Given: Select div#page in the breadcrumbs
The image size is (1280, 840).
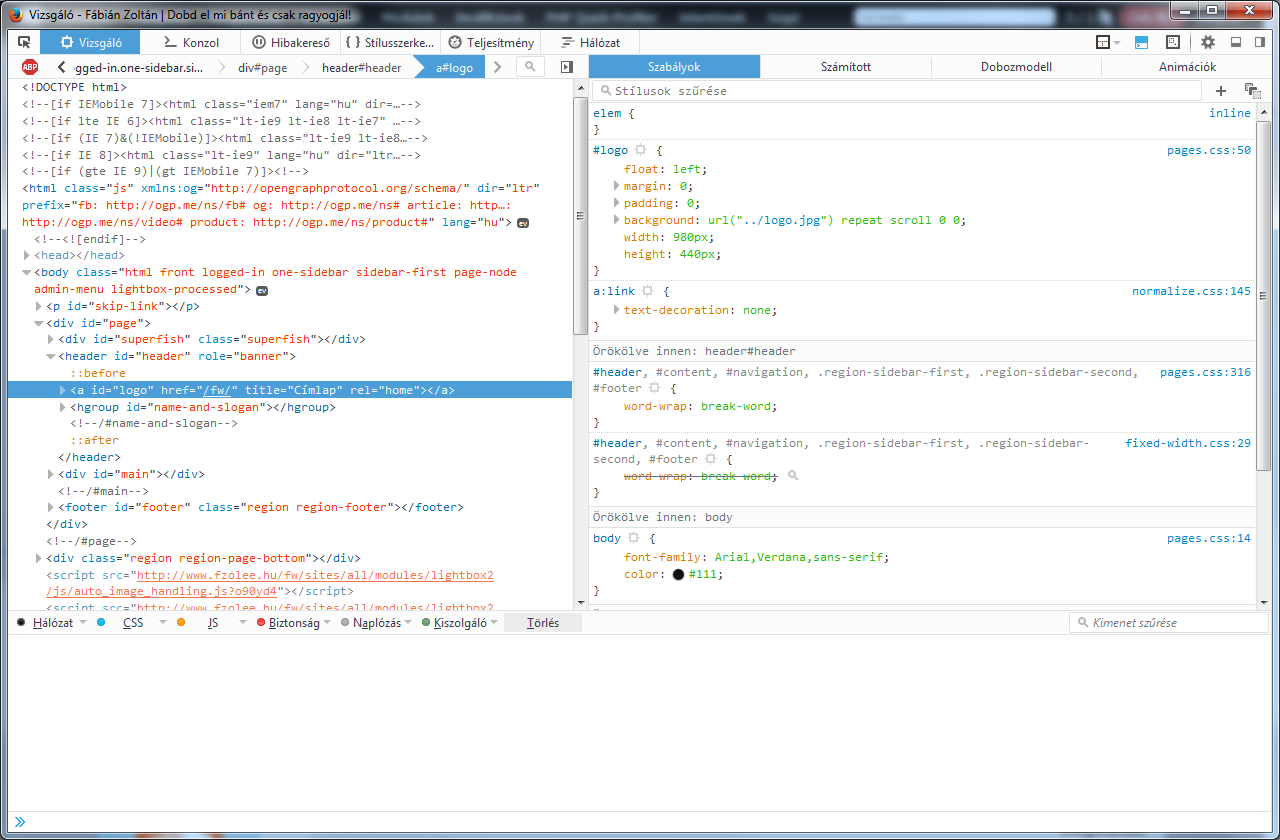Looking at the screenshot, I should click(x=262, y=68).
